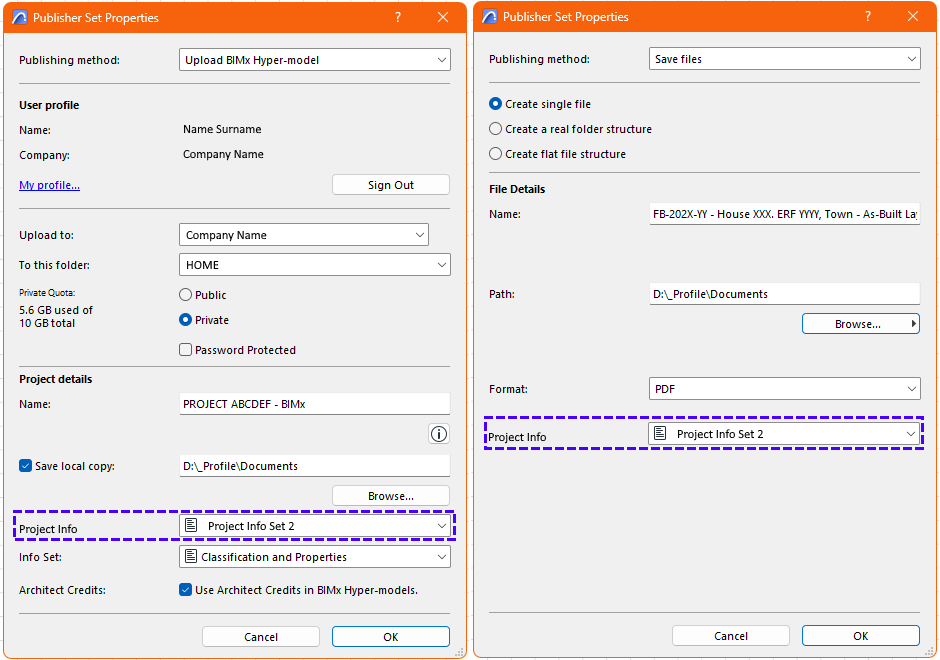
Task: Select the Public radio button
Action: [185, 294]
